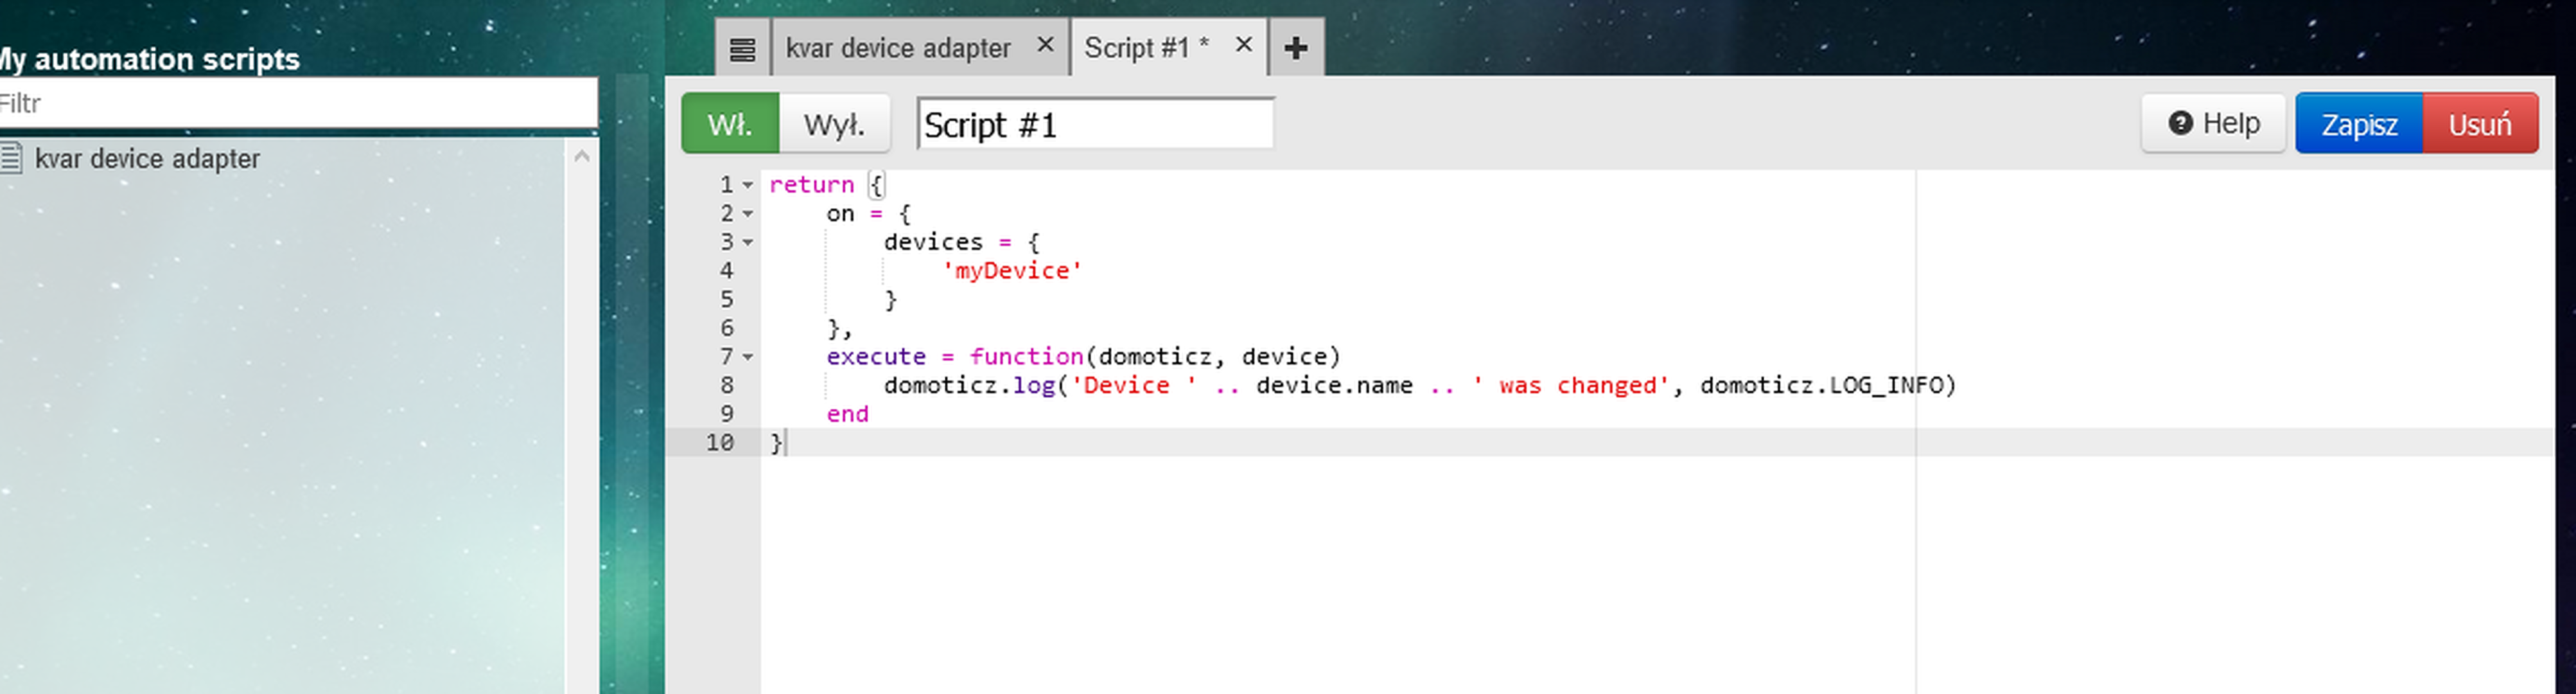This screenshot has width=2576, height=694.
Task: Click 'function' keyword on line 7
Action: click(1026, 357)
